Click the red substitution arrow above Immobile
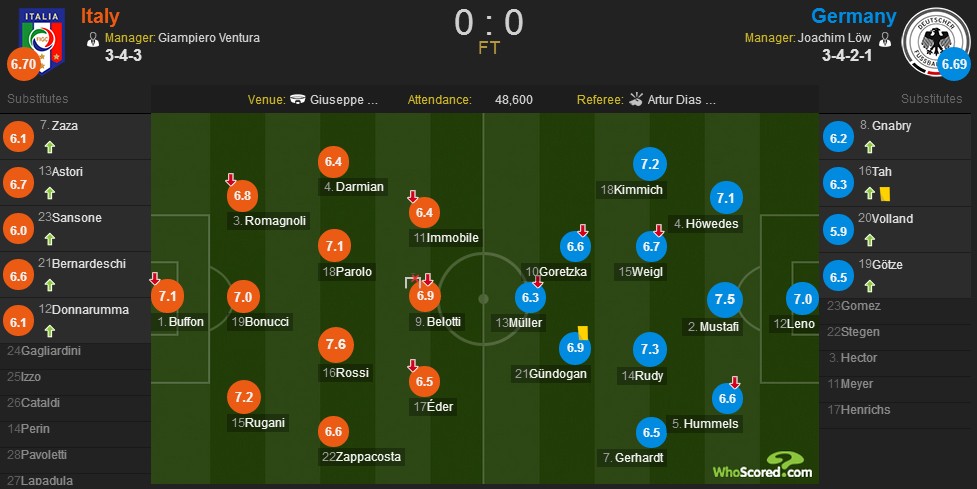The height and width of the screenshot is (489, 977). click(x=412, y=196)
